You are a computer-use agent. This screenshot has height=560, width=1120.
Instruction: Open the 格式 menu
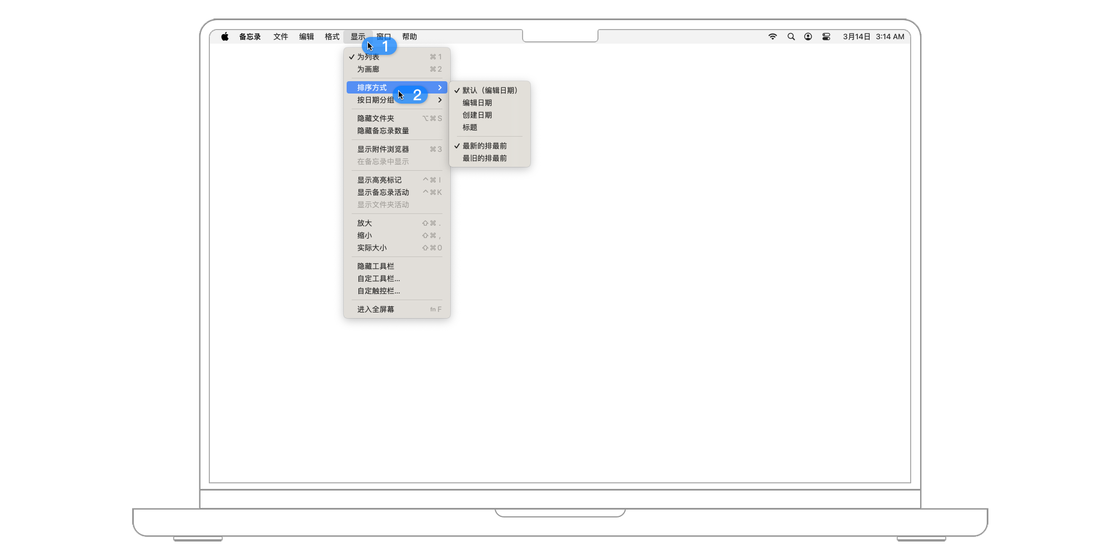click(332, 36)
